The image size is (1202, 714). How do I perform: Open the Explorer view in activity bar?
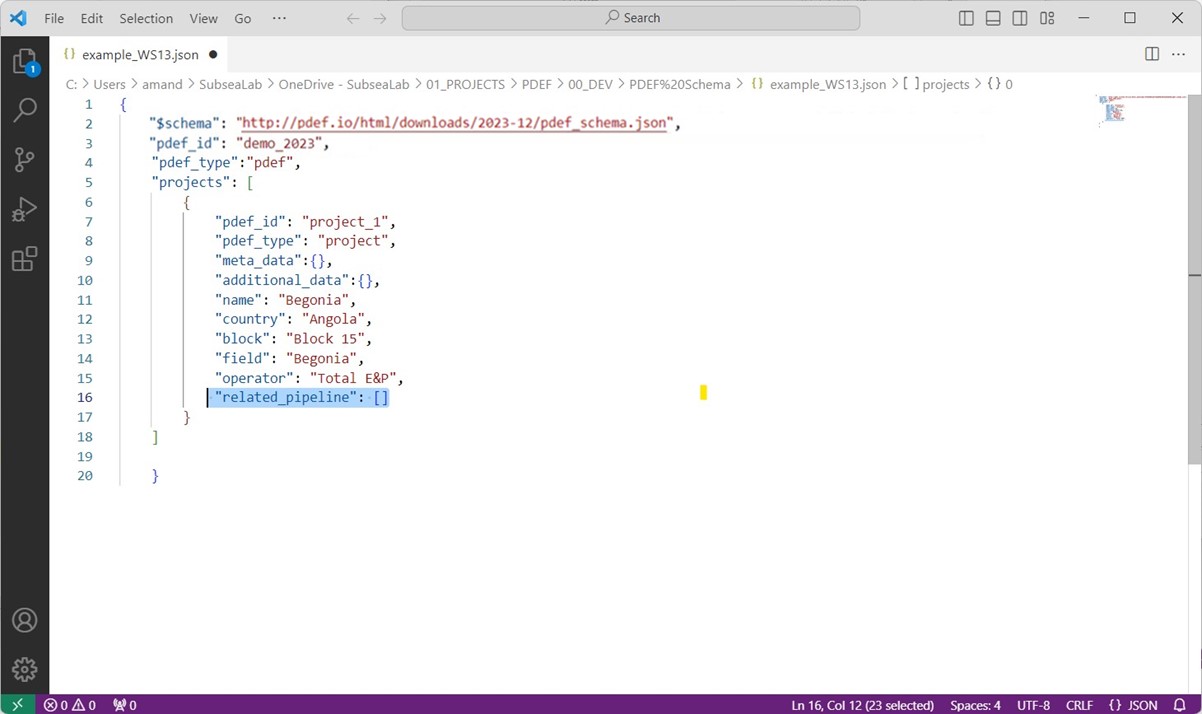pyautogui.click(x=24, y=62)
